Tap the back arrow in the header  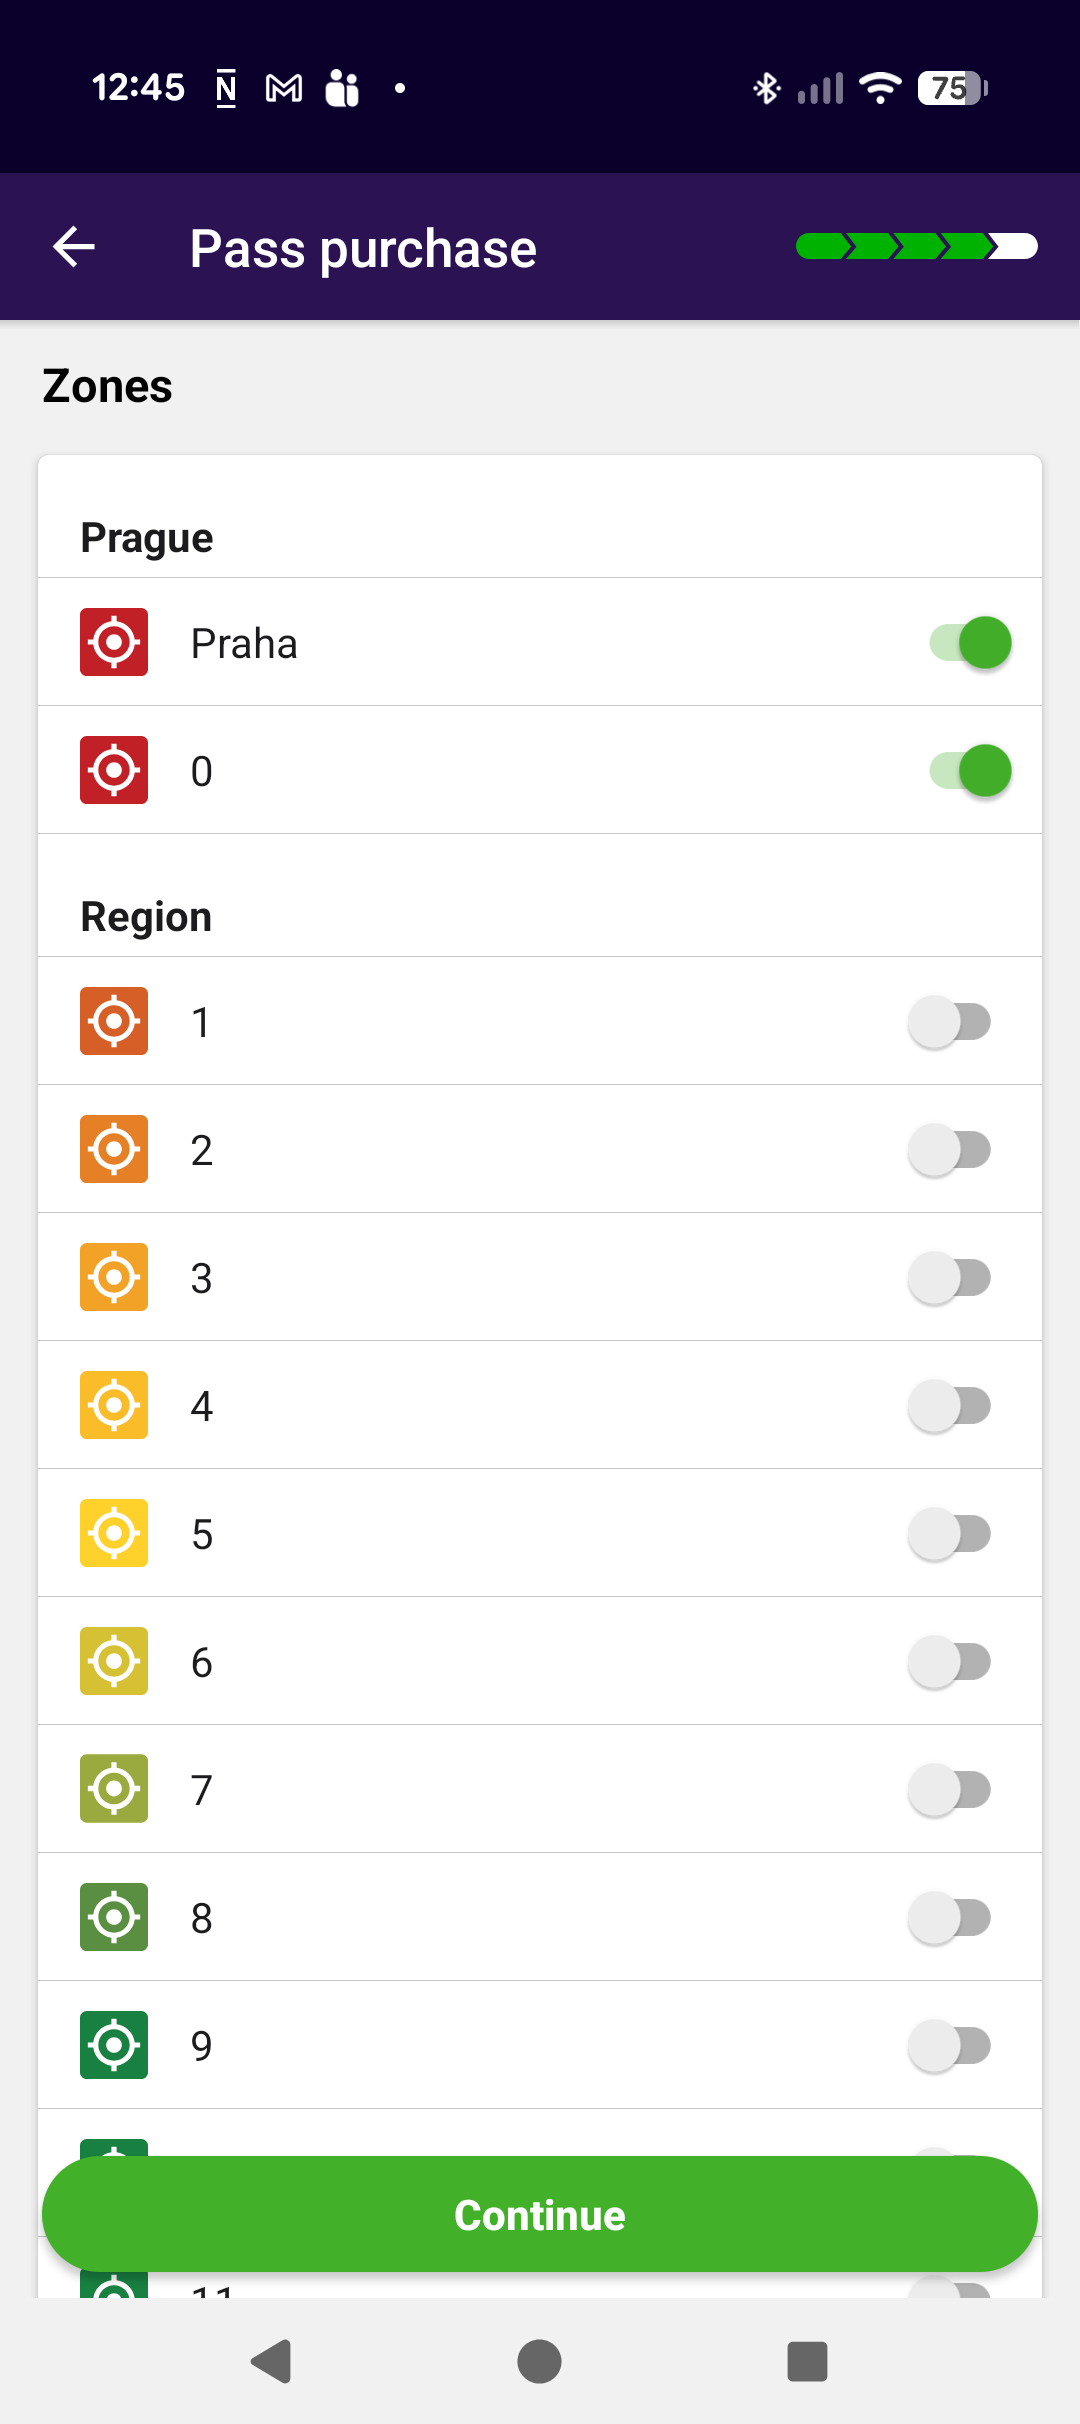[74, 247]
